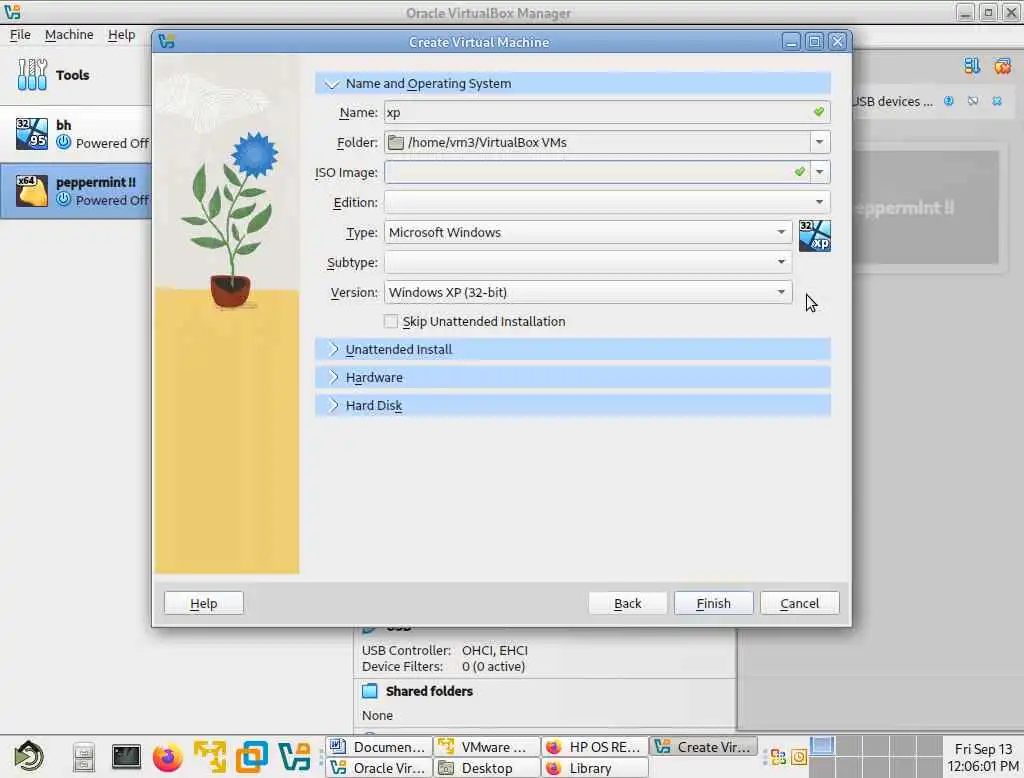This screenshot has width=1024, height=778.
Task: Select the peppermint II VM icon
Action: (x=31, y=191)
